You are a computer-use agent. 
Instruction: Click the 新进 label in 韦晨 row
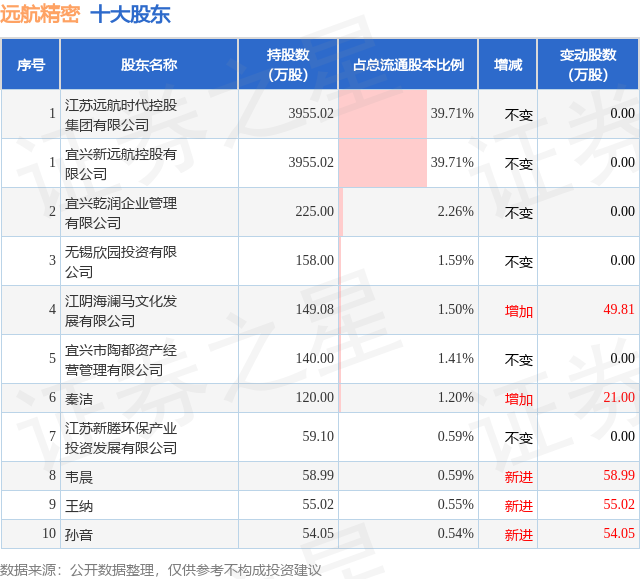518,477
